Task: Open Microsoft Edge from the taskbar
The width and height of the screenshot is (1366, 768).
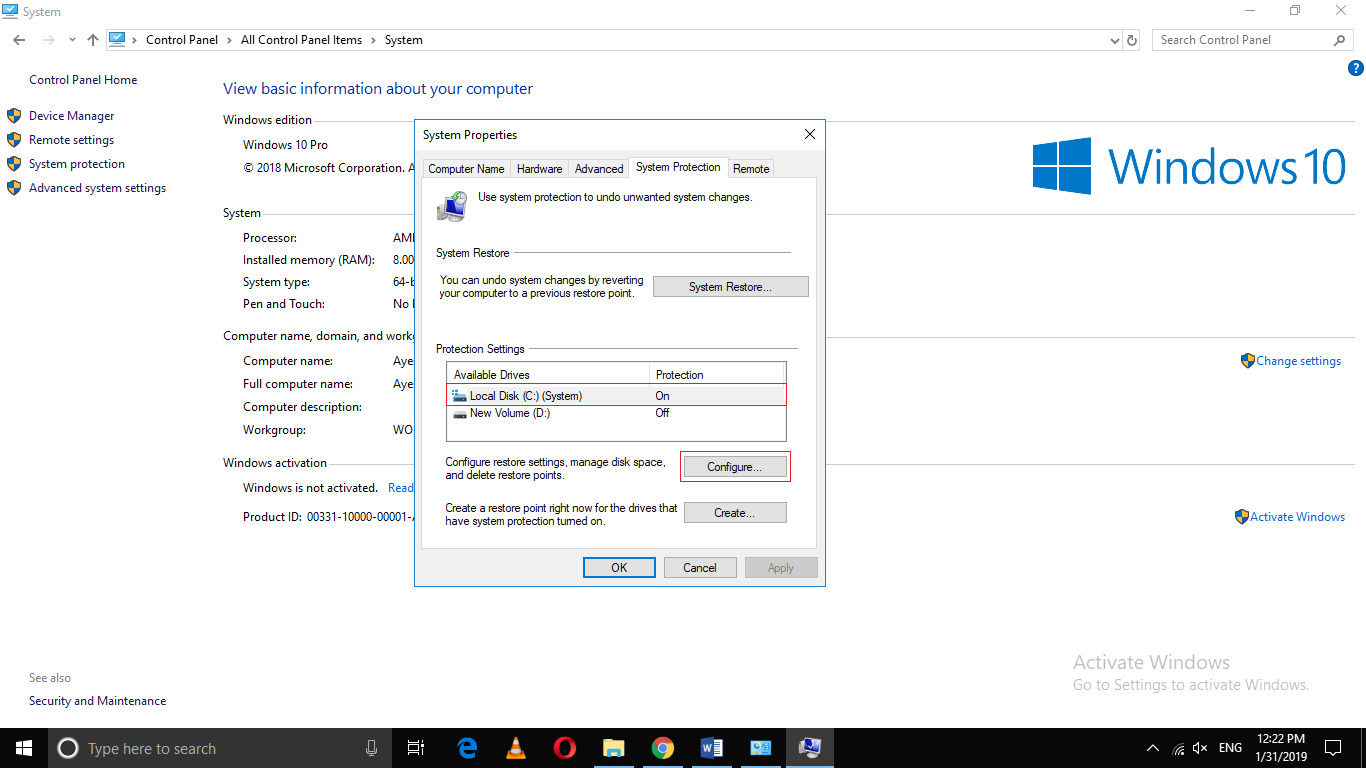Action: [466, 747]
